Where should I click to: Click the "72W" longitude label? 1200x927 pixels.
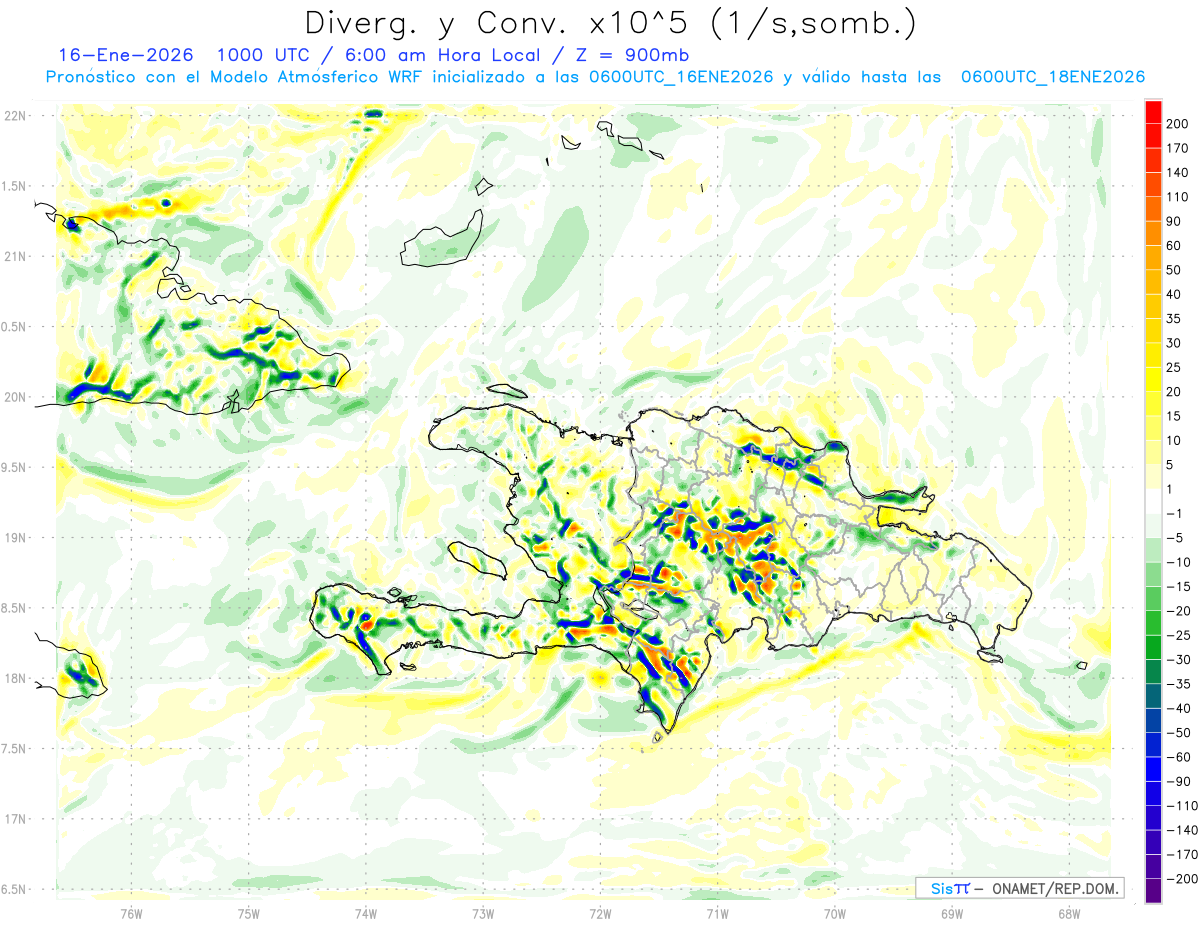[600, 914]
